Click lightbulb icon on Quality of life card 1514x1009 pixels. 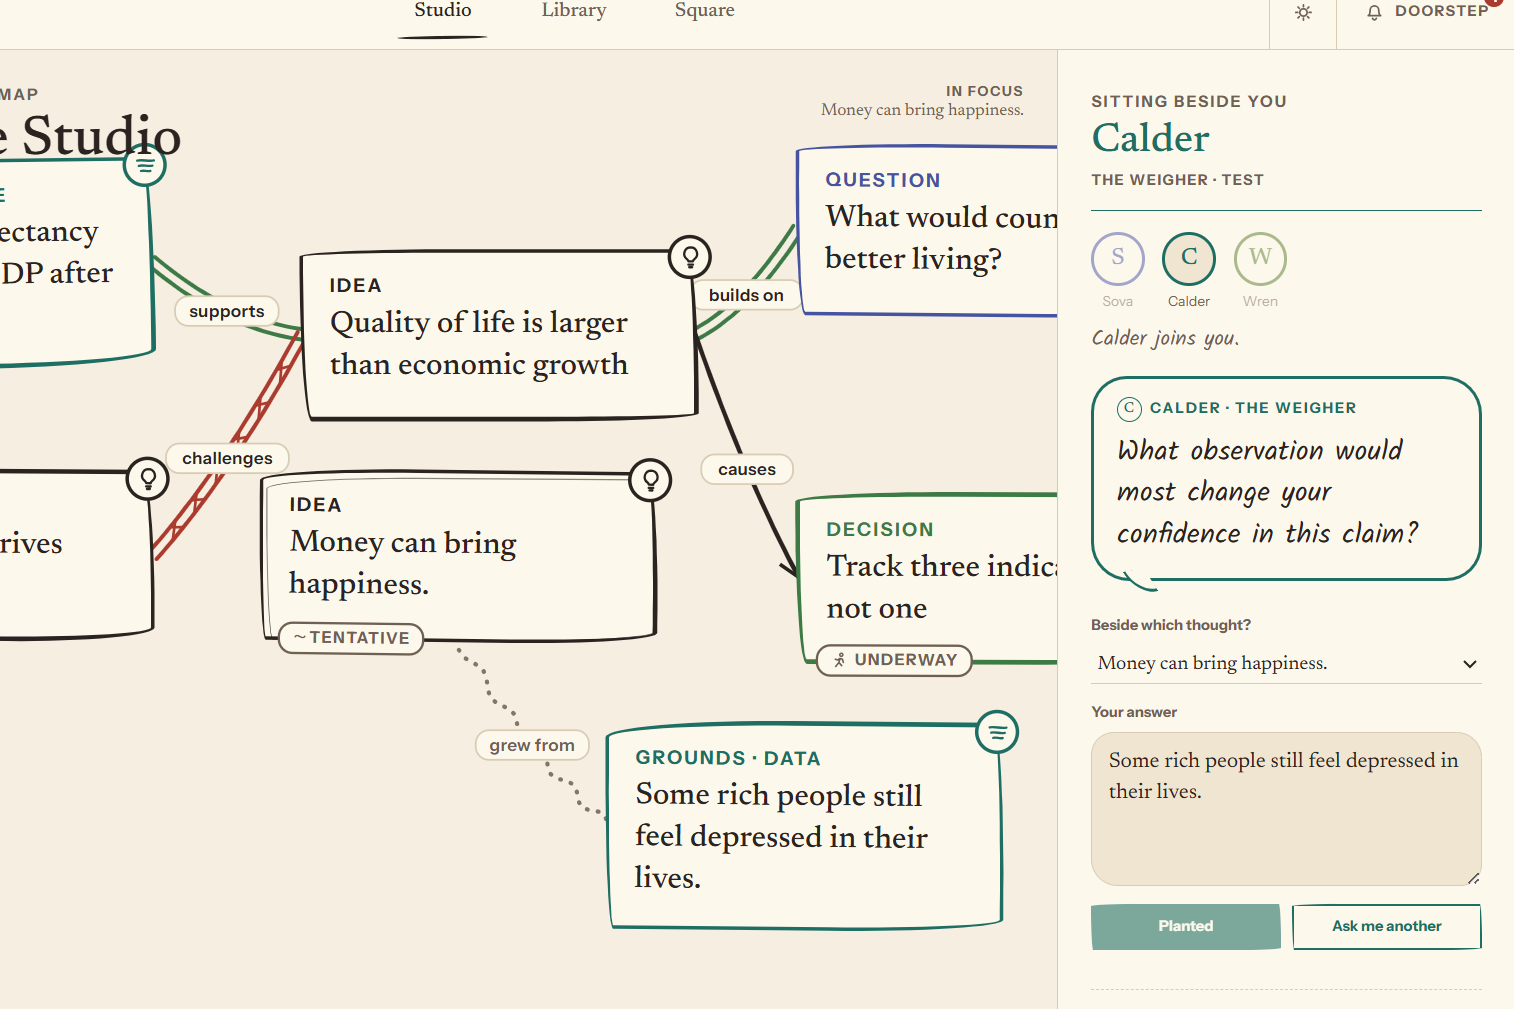[690, 257]
